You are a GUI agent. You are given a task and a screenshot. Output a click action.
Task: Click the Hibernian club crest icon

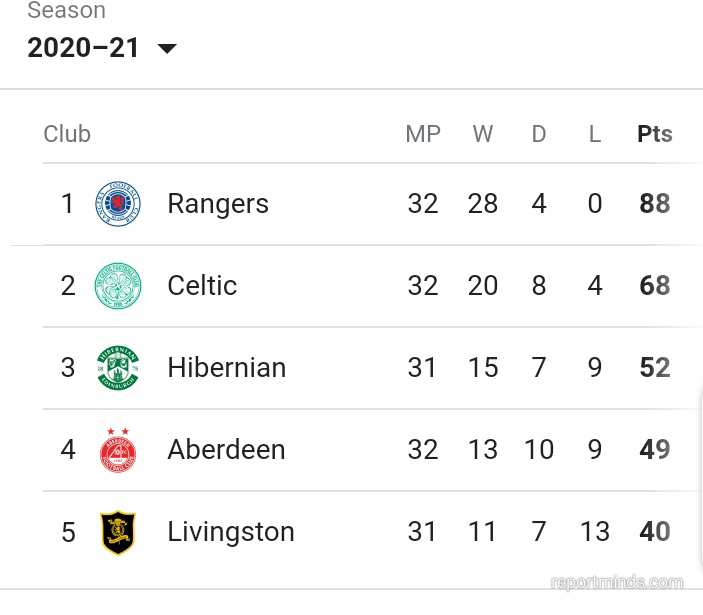118,368
